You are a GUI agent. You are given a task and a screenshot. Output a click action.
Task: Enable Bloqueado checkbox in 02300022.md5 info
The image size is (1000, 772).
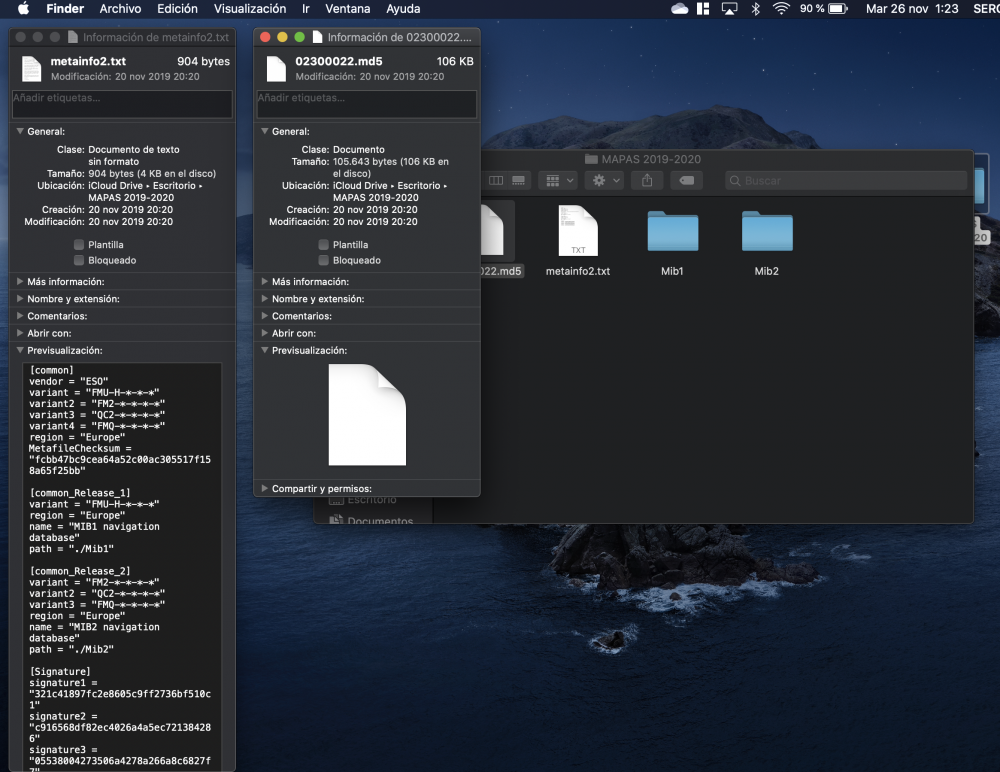(x=323, y=260)
